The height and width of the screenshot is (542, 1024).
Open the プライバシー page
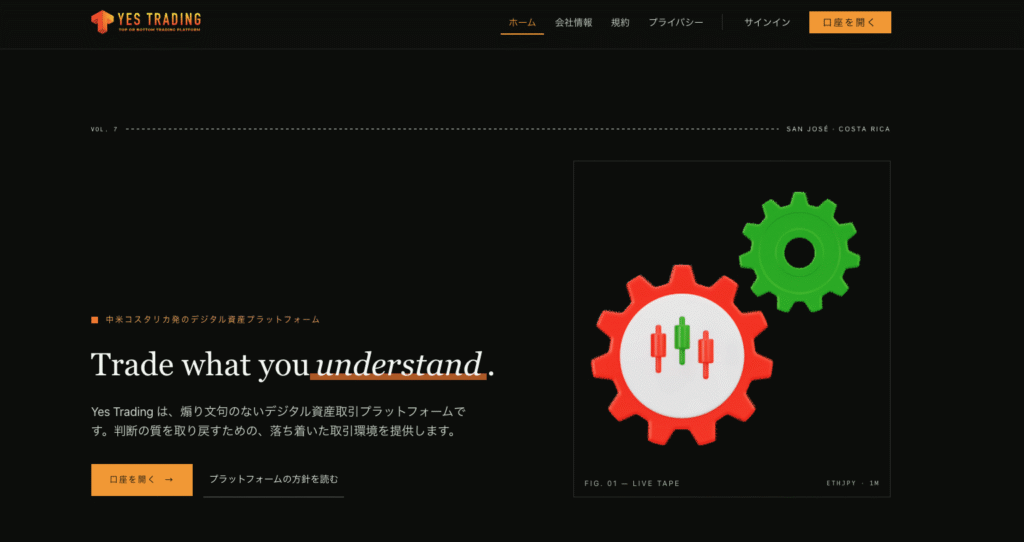coord(675,23)
